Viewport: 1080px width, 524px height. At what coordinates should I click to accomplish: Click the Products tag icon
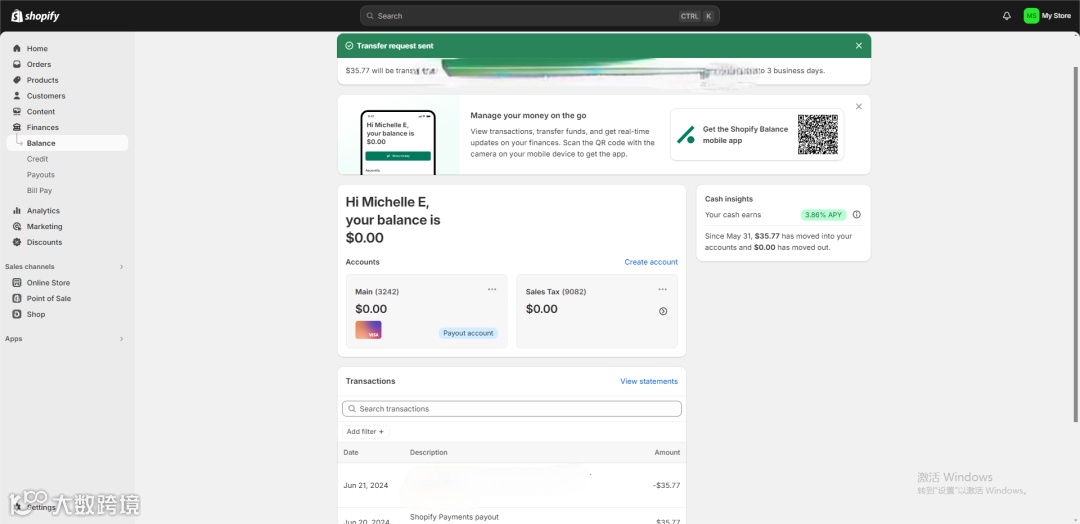point(17,80)
